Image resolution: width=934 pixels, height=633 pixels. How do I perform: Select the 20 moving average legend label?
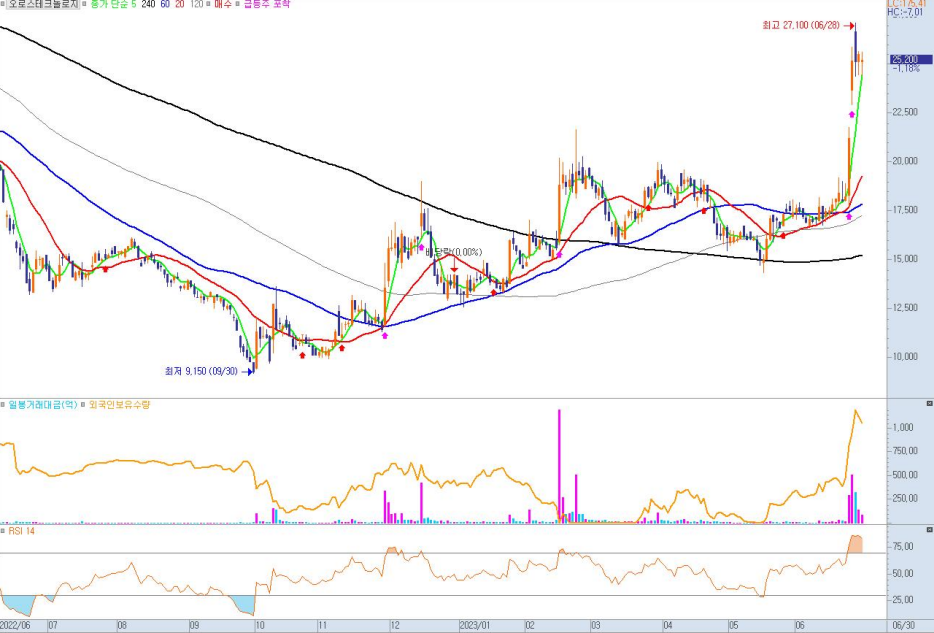[179, 4]
